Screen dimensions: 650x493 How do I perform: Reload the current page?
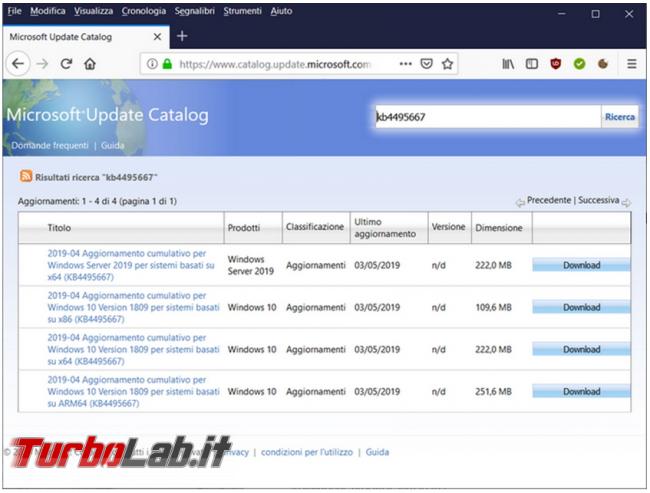click(x=66, y=64)
